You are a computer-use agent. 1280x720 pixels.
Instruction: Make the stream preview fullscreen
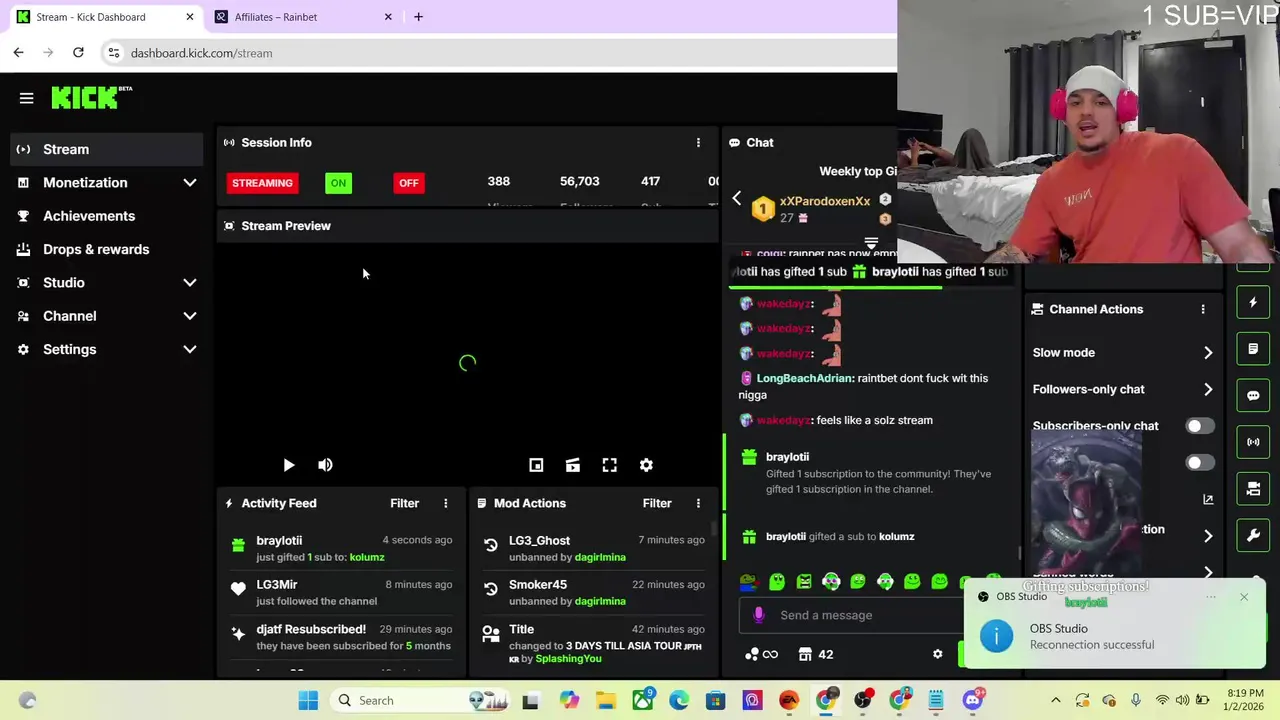(609, 465)
